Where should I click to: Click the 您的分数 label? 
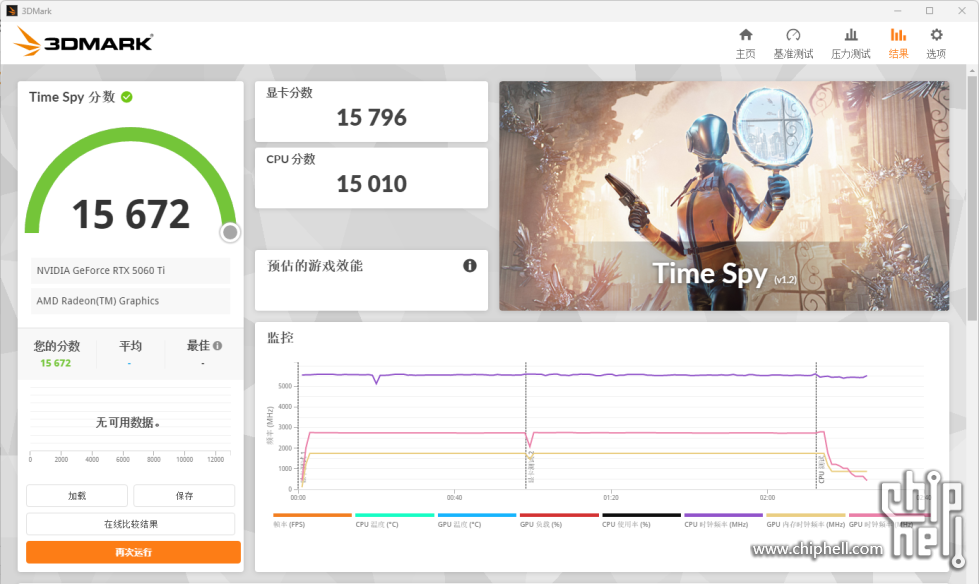coord(57,346)
